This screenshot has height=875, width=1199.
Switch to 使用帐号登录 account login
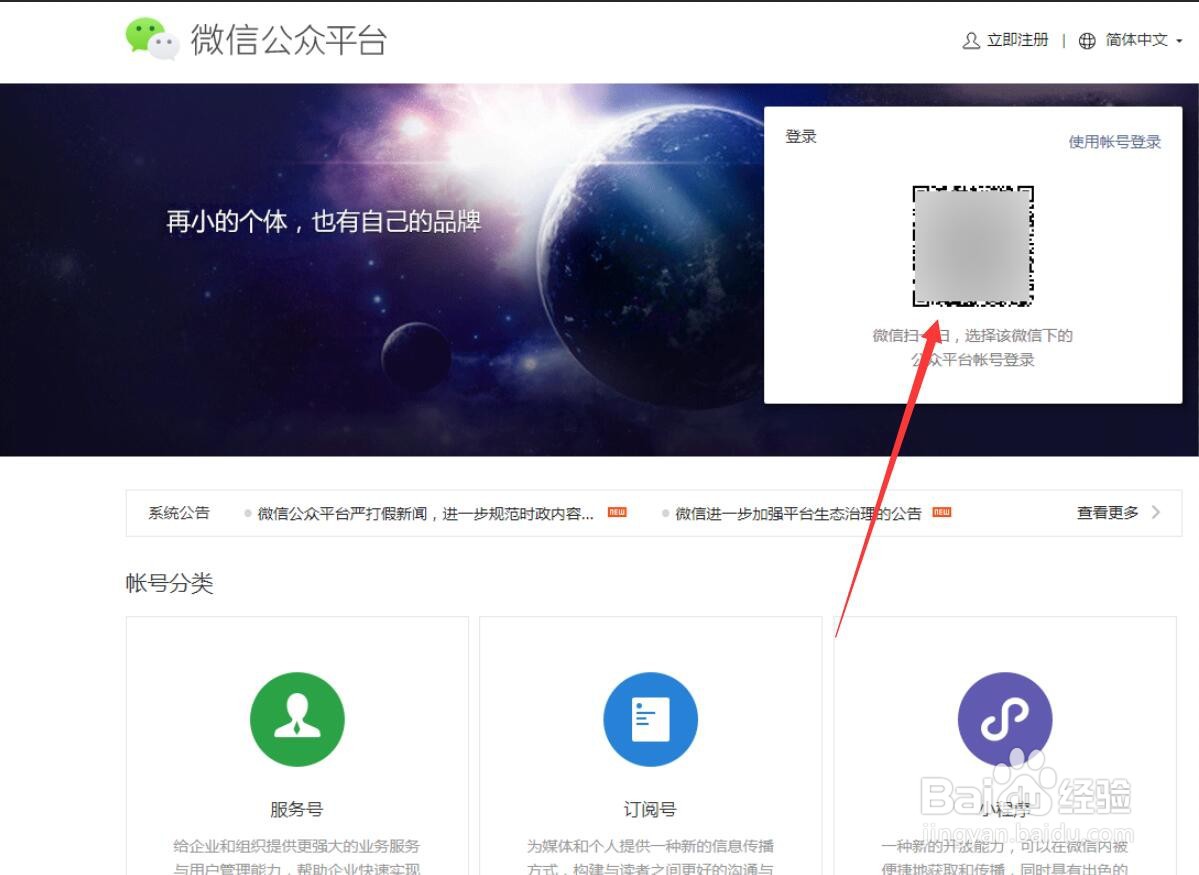[1113, 141]
